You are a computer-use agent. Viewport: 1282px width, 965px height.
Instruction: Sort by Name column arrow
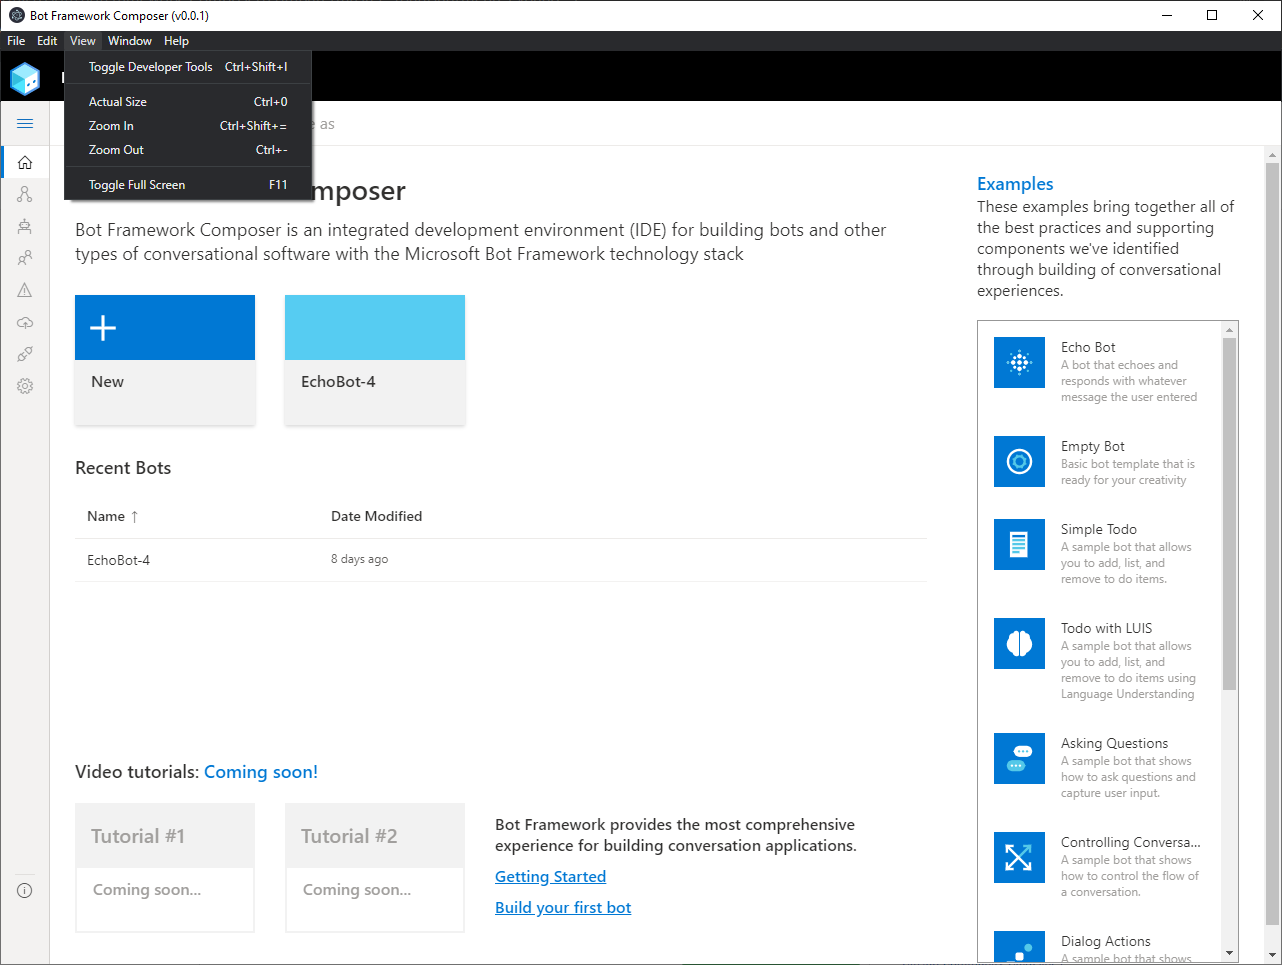(x=134, y=517)
